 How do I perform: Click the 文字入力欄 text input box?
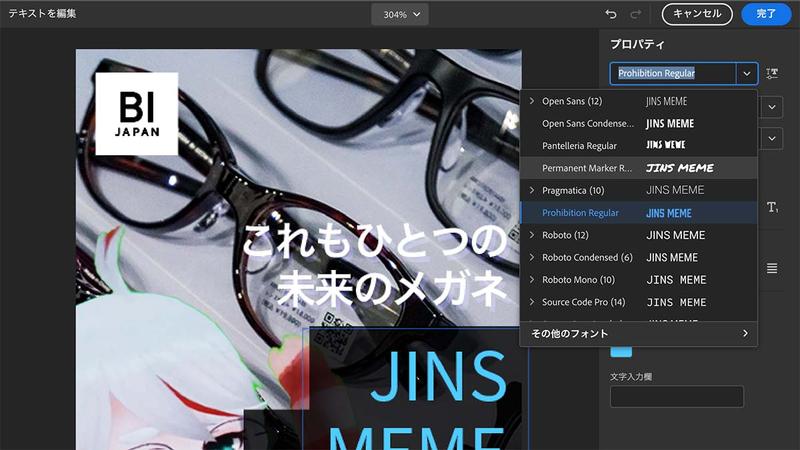pyautogui.click(x=677, y=396)
